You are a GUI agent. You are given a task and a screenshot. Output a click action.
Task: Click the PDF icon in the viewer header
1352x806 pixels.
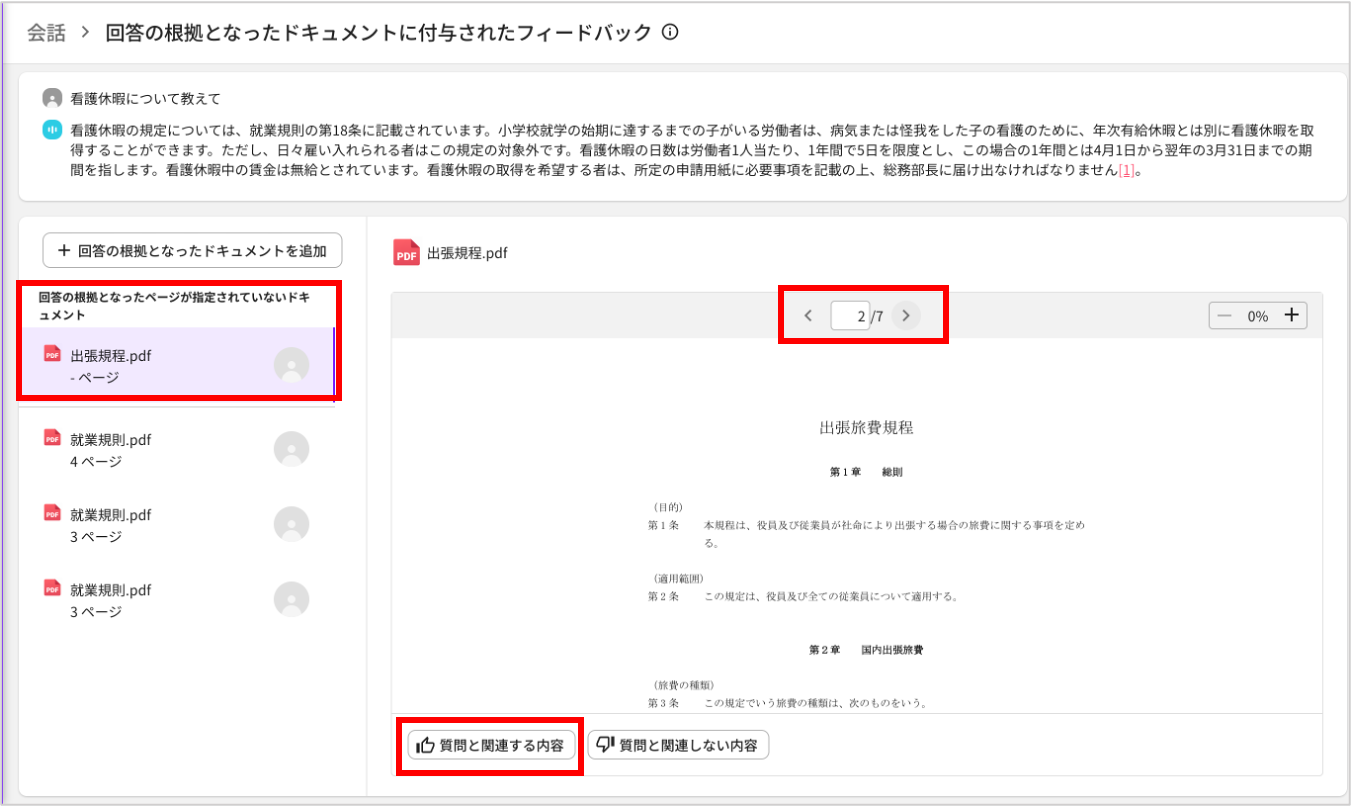(x=406, y=253)
